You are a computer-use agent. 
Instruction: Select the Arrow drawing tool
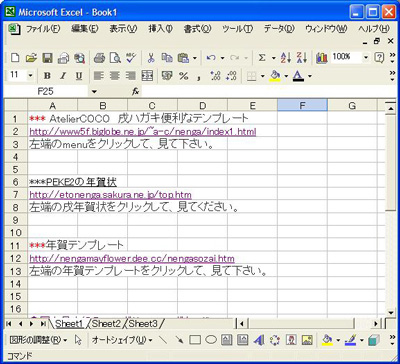tap(179, 340)
